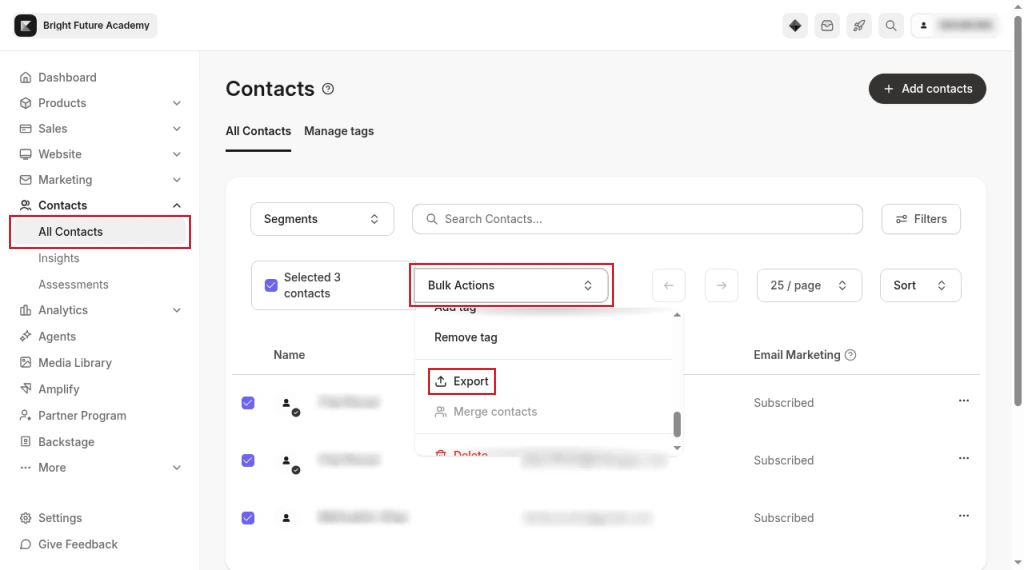Click the bulk menu scroll-up arrow
The width and height of the screenshot is (1024, 570).
point(677,315)
